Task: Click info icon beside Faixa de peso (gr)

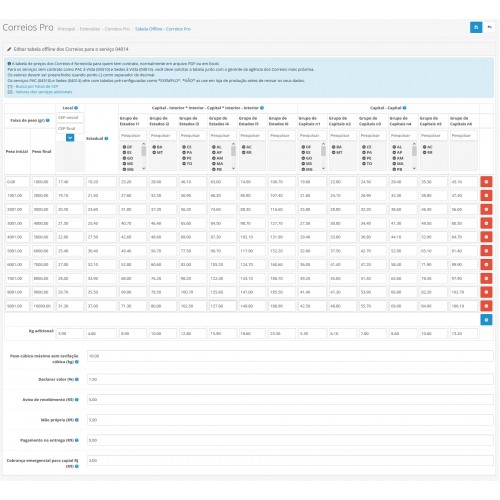Action: (x=48, y=120)
